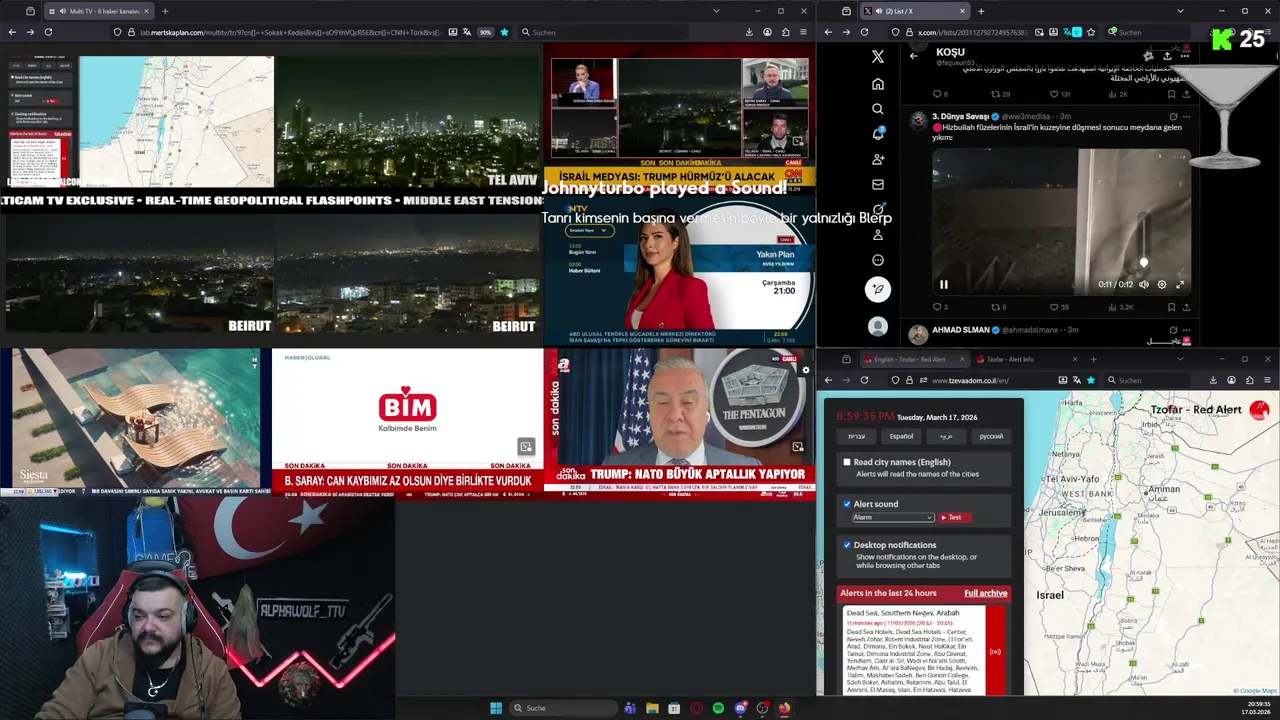Compose a new post on X
This screenshot has height=720, width=1280.
[877, 289]
